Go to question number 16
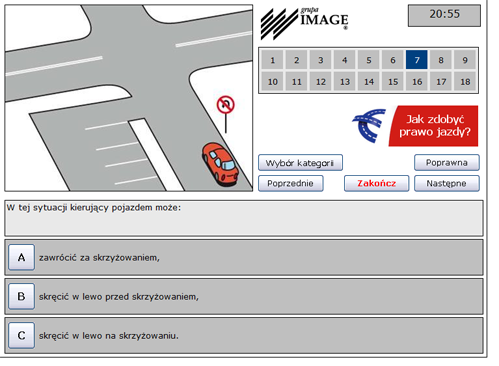Viewport: 499px width, 366px height. coord(417,81)
